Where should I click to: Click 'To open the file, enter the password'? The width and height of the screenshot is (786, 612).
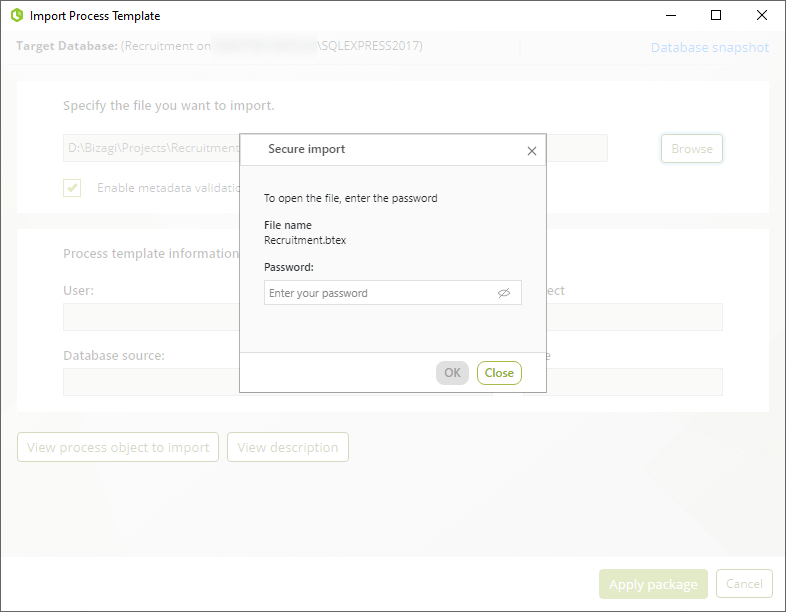[x=350, y=198]
